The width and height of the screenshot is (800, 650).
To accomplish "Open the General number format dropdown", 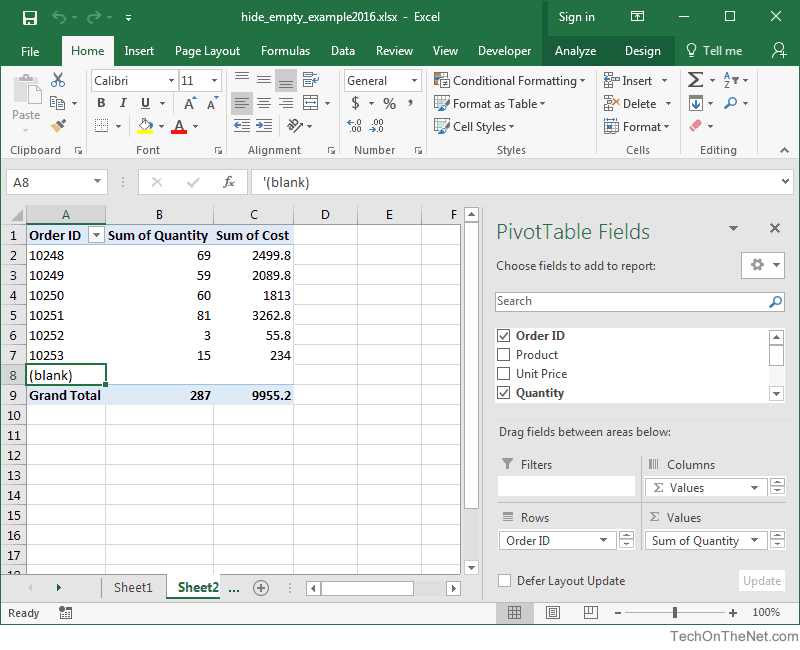I will click(414, 81).
